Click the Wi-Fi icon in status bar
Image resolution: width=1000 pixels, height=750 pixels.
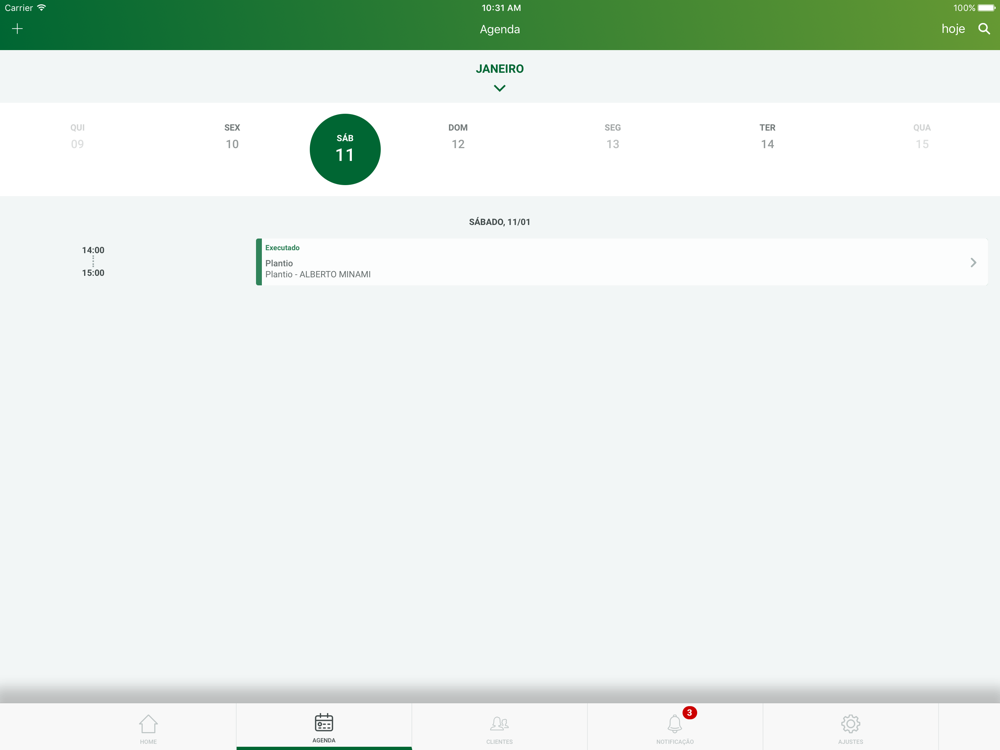[x=41, y=8]
